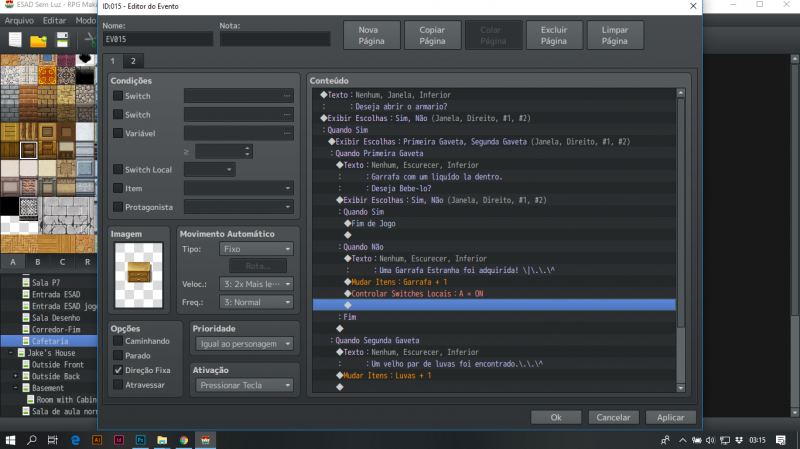Open Editar menu
Viewport: 800px width, 449px height.
54,20
